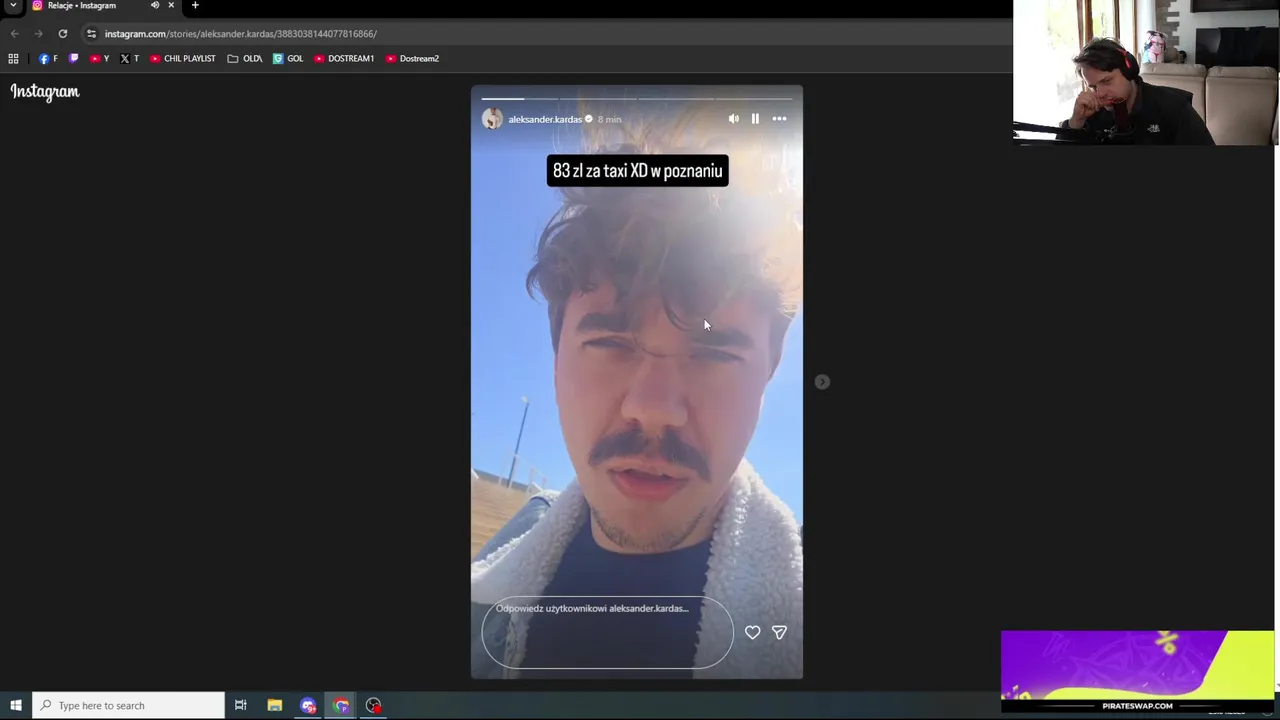The image size is (1280, 720).
Task: Share the story via paper plane icon
Action: 779,632
